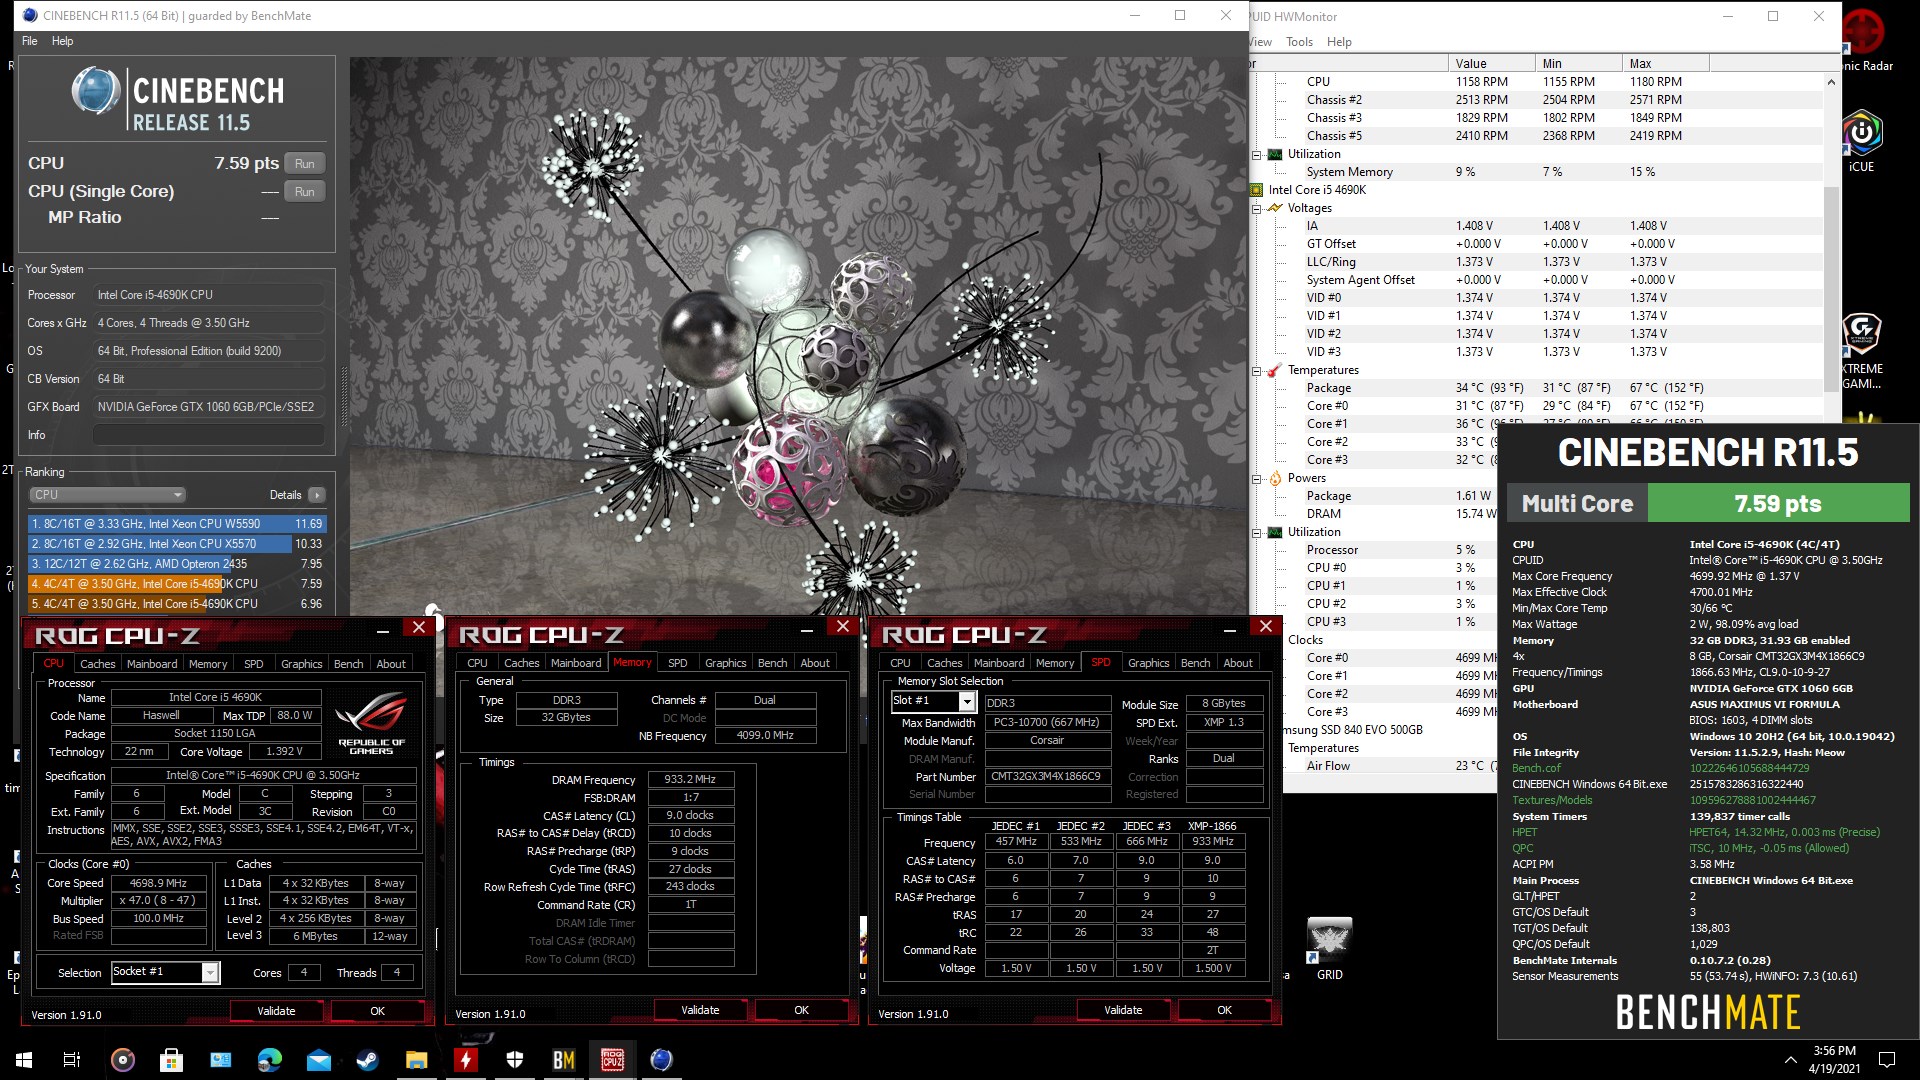Open GRID desktop shortcut
The width and height of the screenshot is (1920, 1080).
point(1329,949)
